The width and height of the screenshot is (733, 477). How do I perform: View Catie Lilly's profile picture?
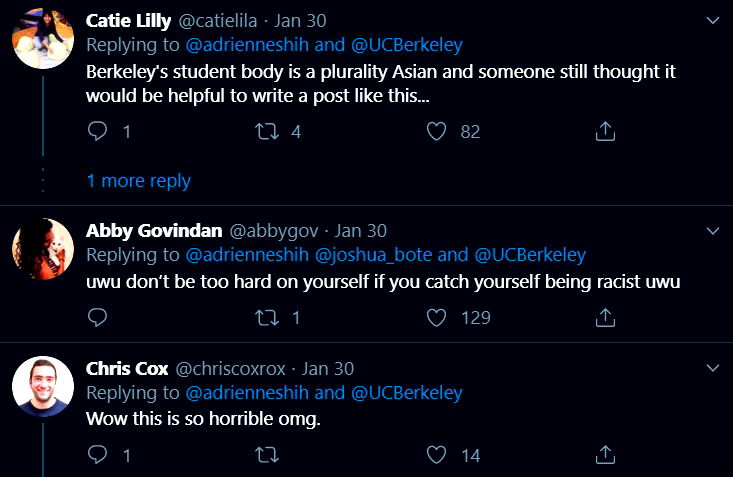coord(42,39)
